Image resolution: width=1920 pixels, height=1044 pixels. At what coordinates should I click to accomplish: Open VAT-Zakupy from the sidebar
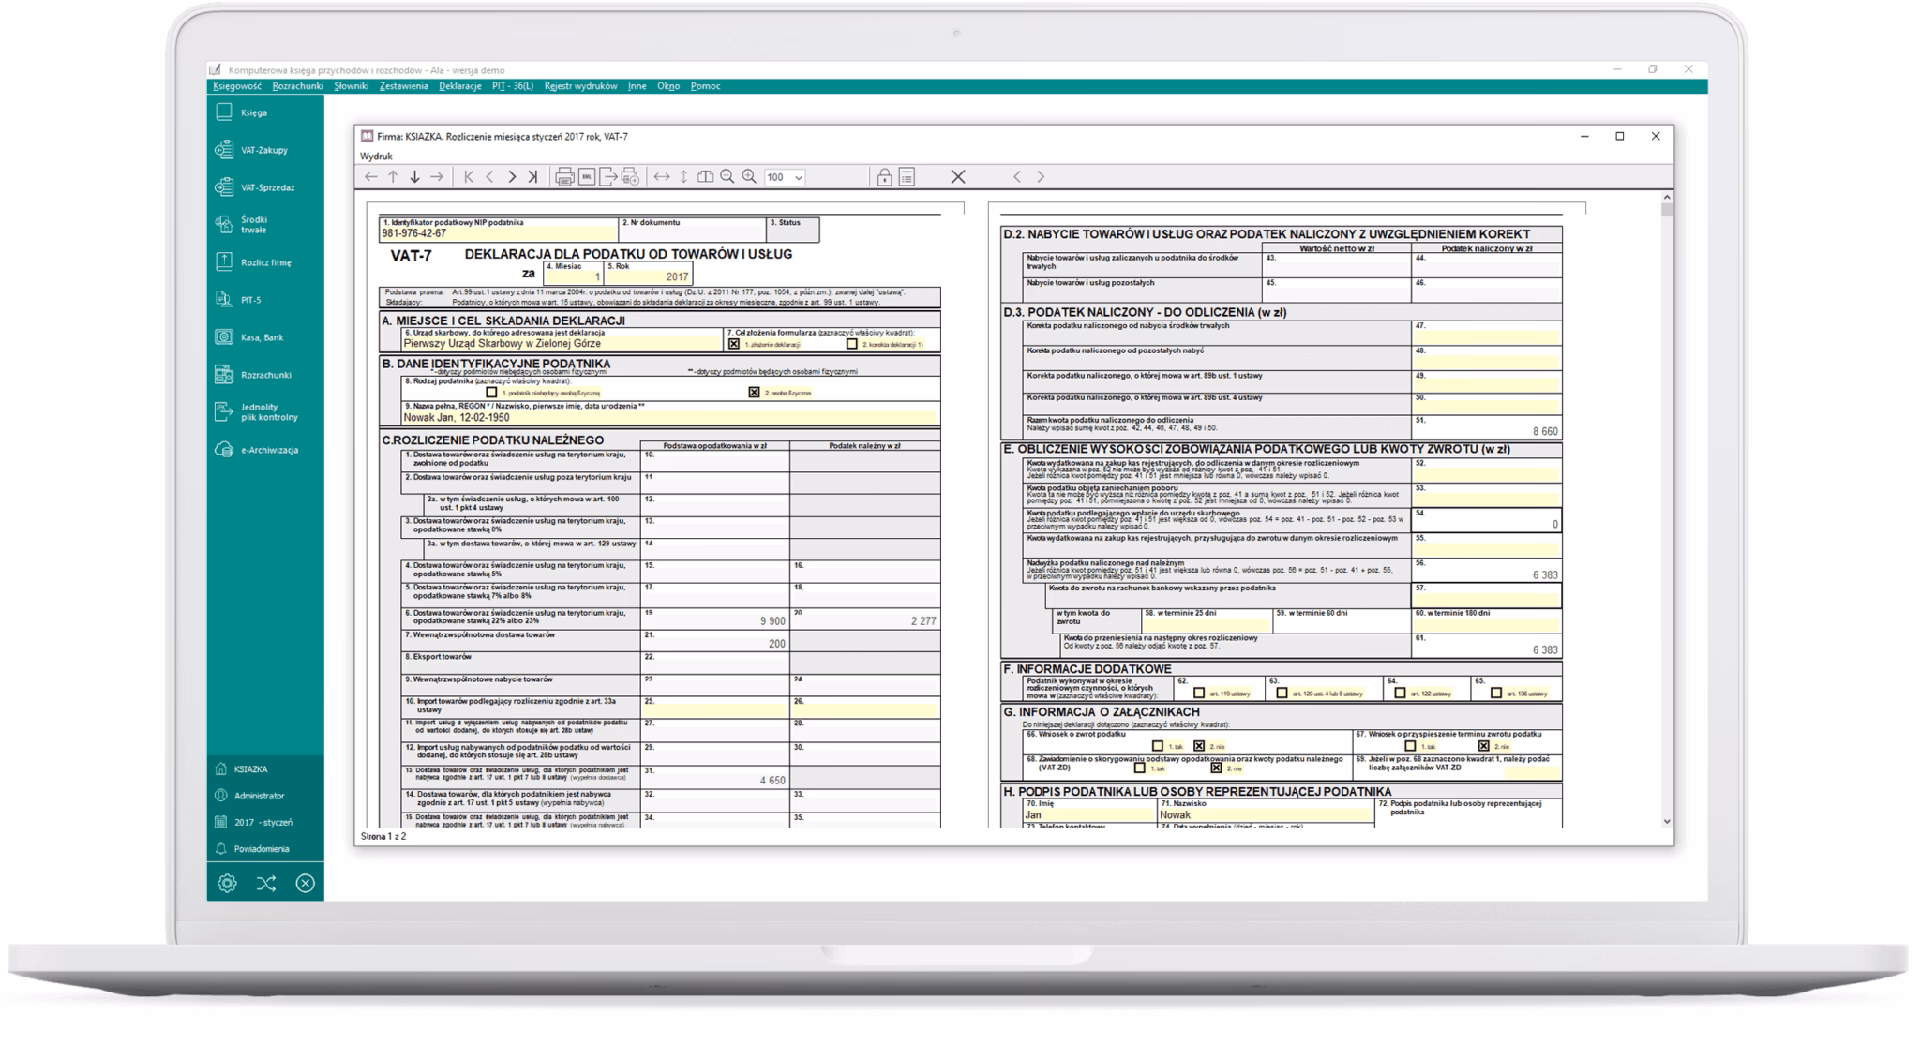[264, 150]
